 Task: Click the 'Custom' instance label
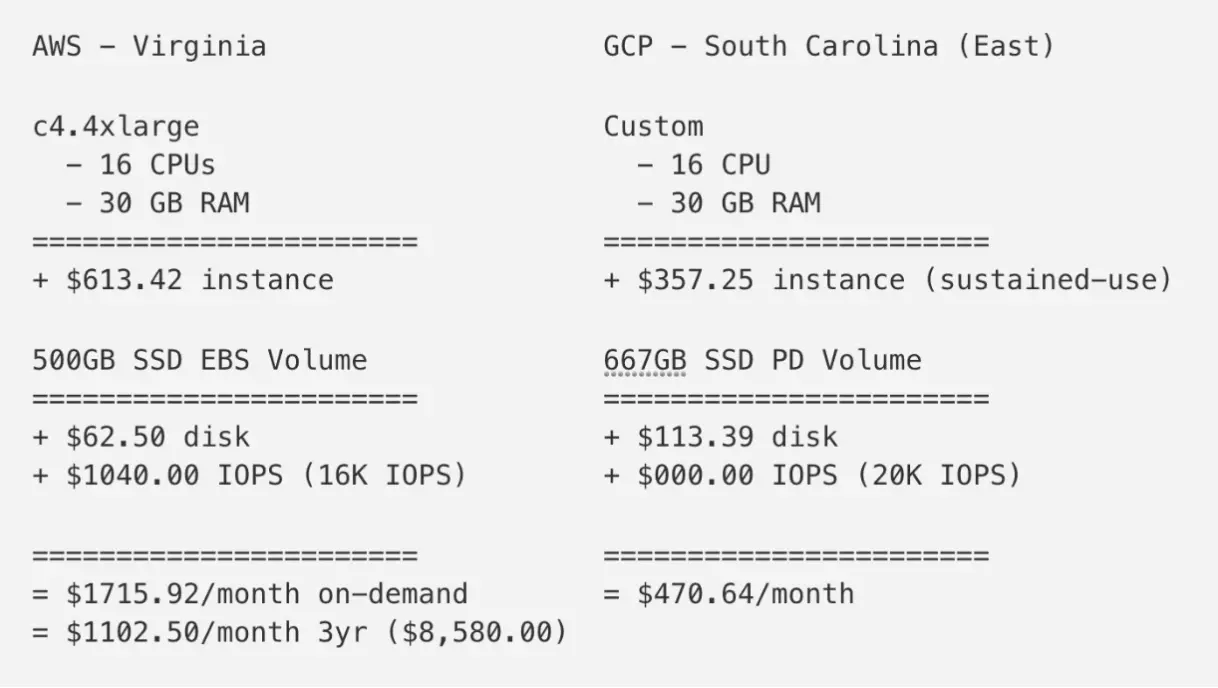point(653,126)
